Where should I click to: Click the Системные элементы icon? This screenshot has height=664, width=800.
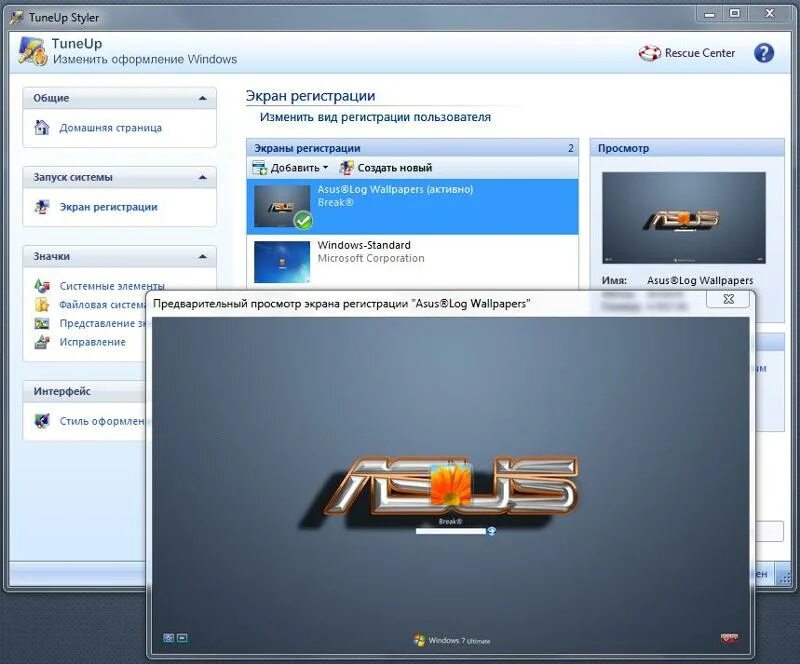click(41, 285)
